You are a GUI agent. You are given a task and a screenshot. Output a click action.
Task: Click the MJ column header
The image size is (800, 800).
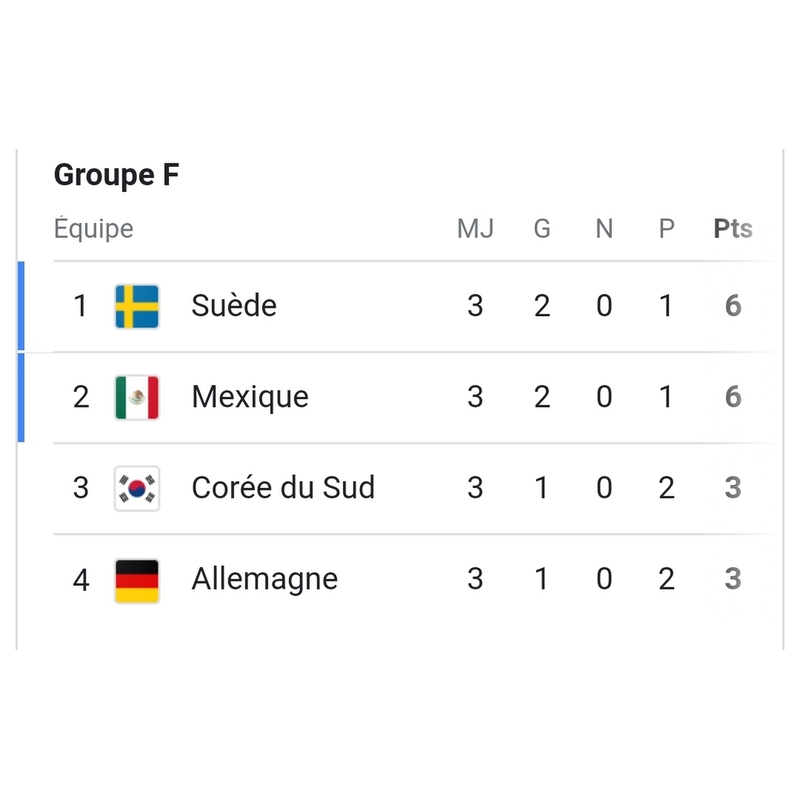pos(475,229)
